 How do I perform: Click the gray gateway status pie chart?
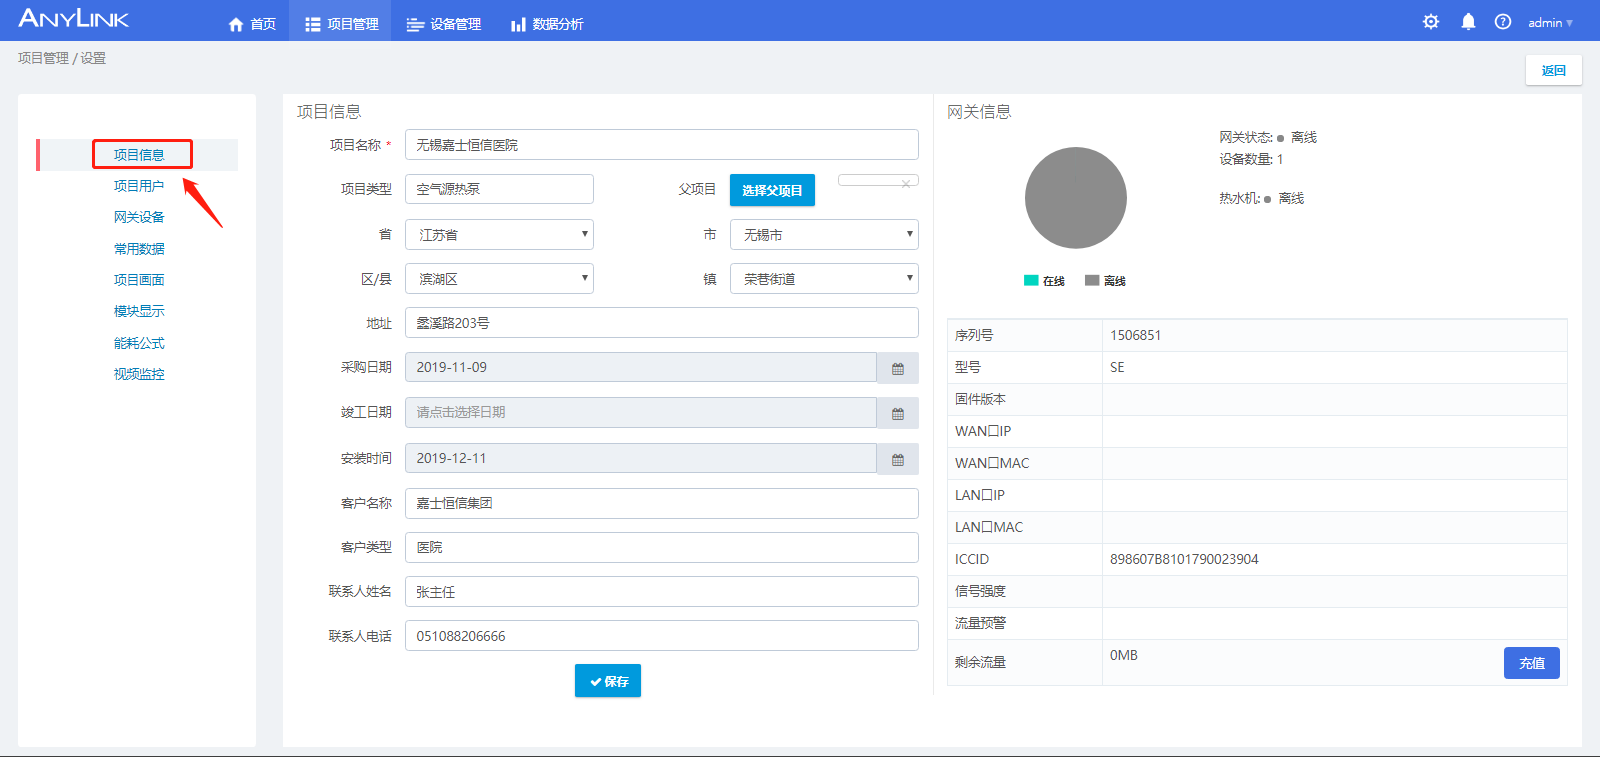coord(1076,198)
